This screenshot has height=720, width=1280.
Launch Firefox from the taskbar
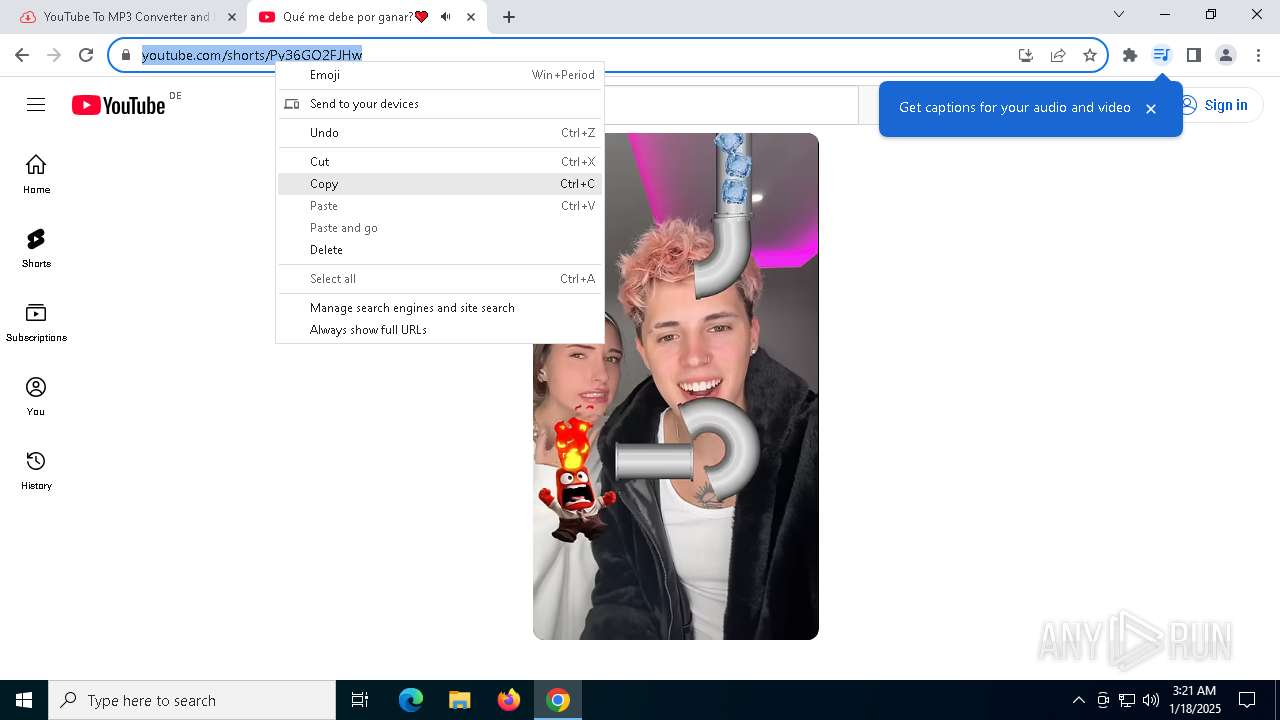click(x=509, y=700)
